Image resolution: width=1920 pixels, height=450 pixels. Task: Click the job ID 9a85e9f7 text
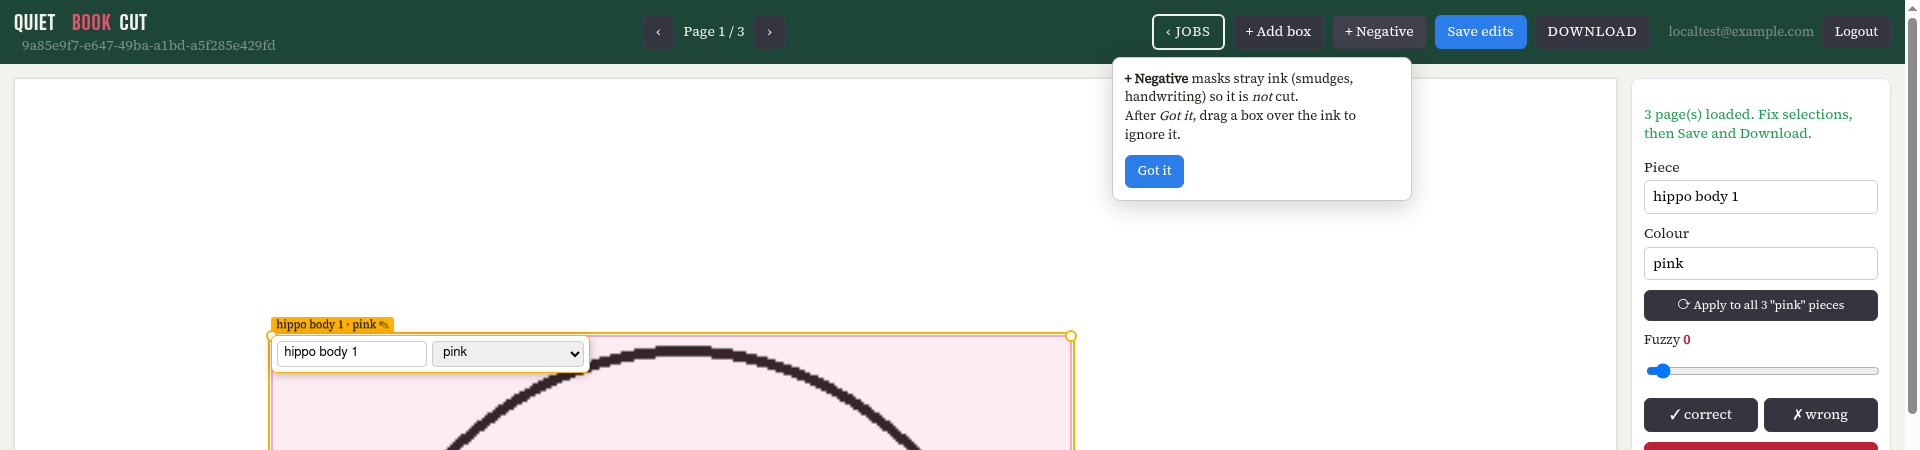click(148, 46)
